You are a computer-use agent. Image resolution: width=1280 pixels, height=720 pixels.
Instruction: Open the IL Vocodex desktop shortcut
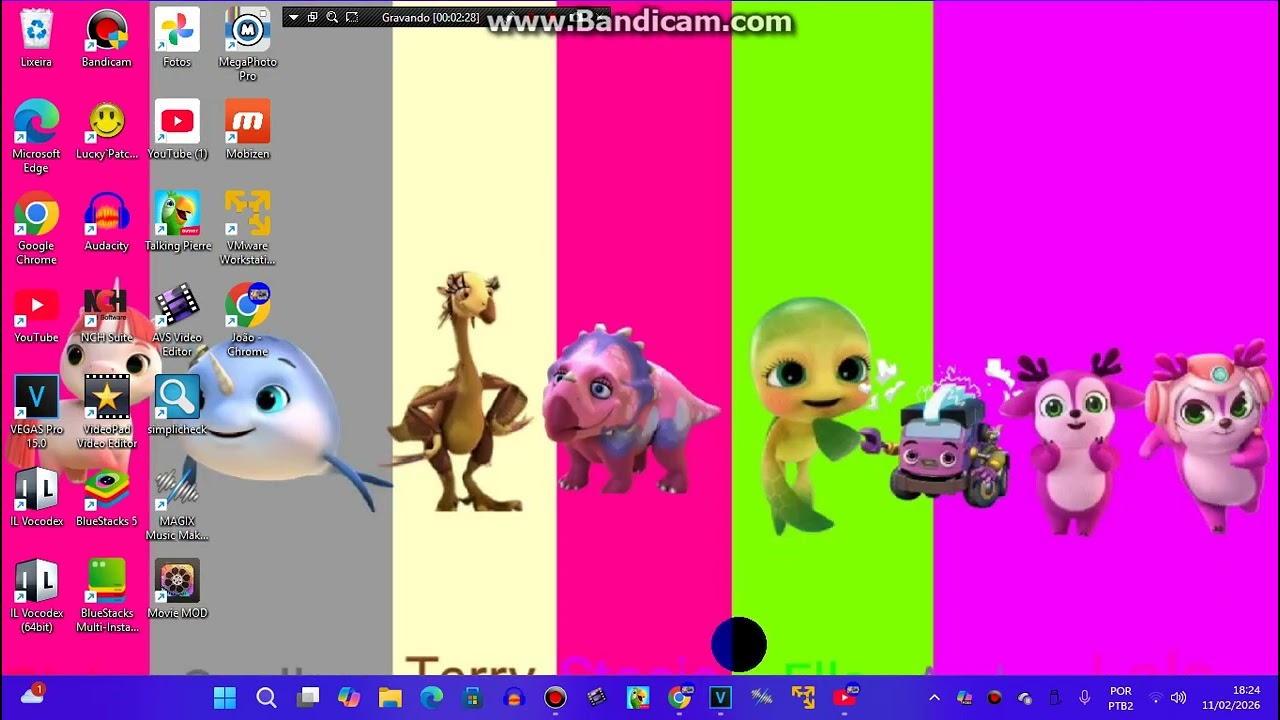[x=36, y=499]
